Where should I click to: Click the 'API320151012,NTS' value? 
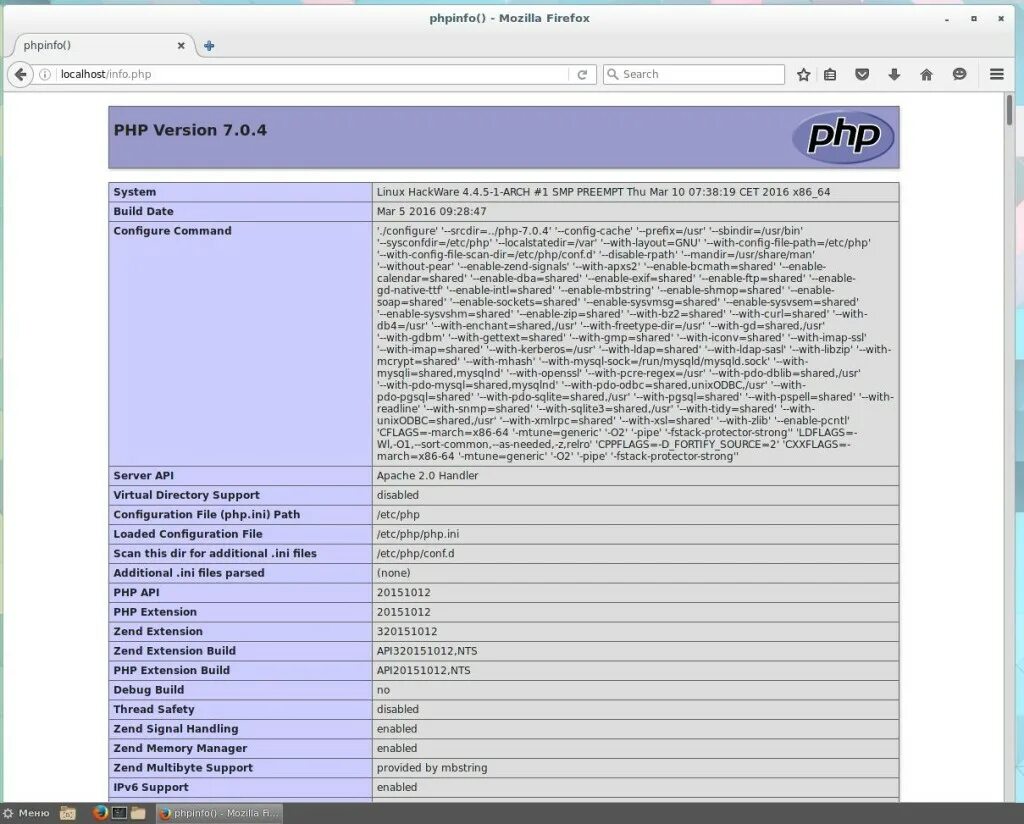point(426,651)
